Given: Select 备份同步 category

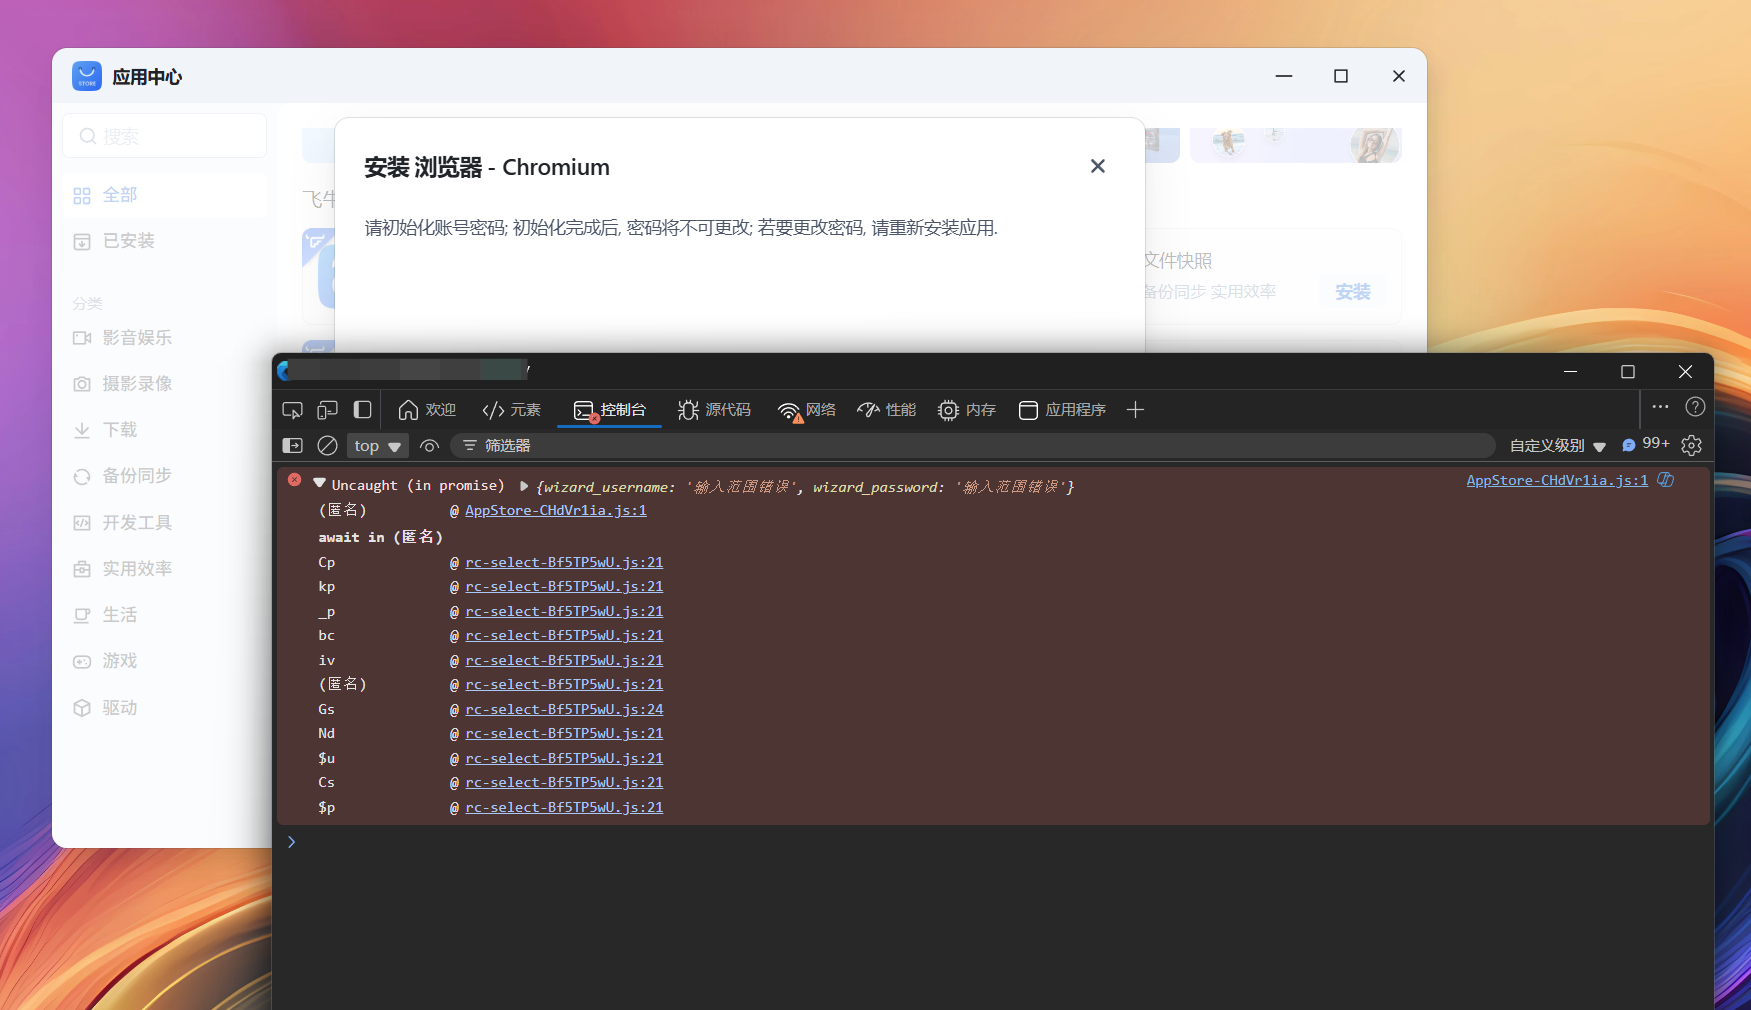Looking at the screenshot, I should click(165, 476).
